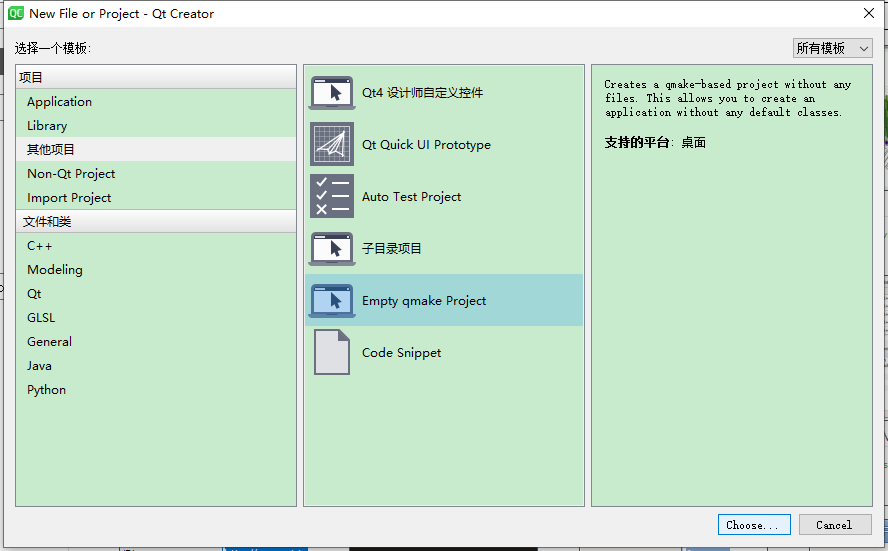The image size is (888, 551).
Task: Select the Application project category
Action: pos(156,101)
